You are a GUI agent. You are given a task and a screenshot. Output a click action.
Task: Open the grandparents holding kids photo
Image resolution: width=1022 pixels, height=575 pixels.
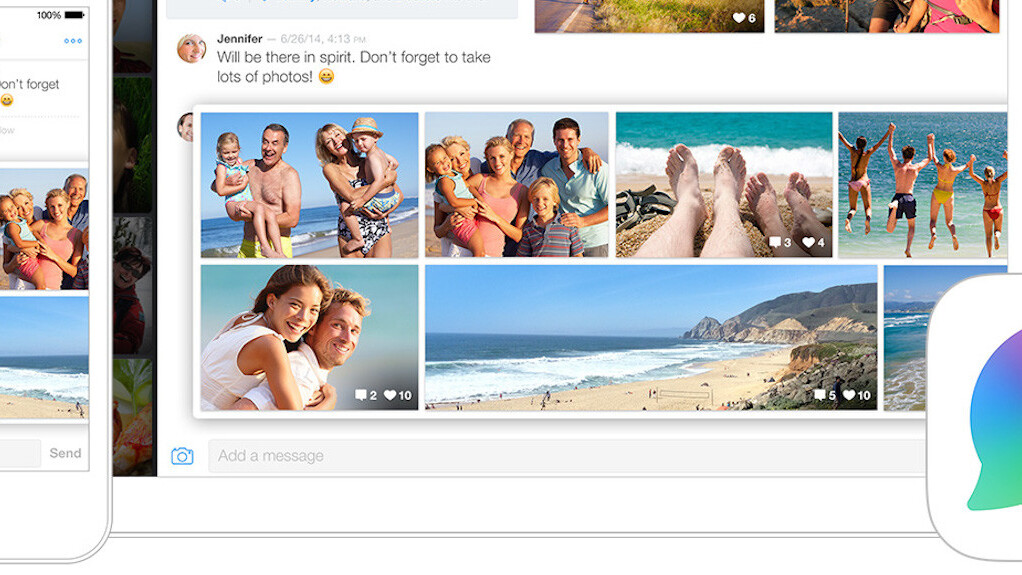coord(309,185)
